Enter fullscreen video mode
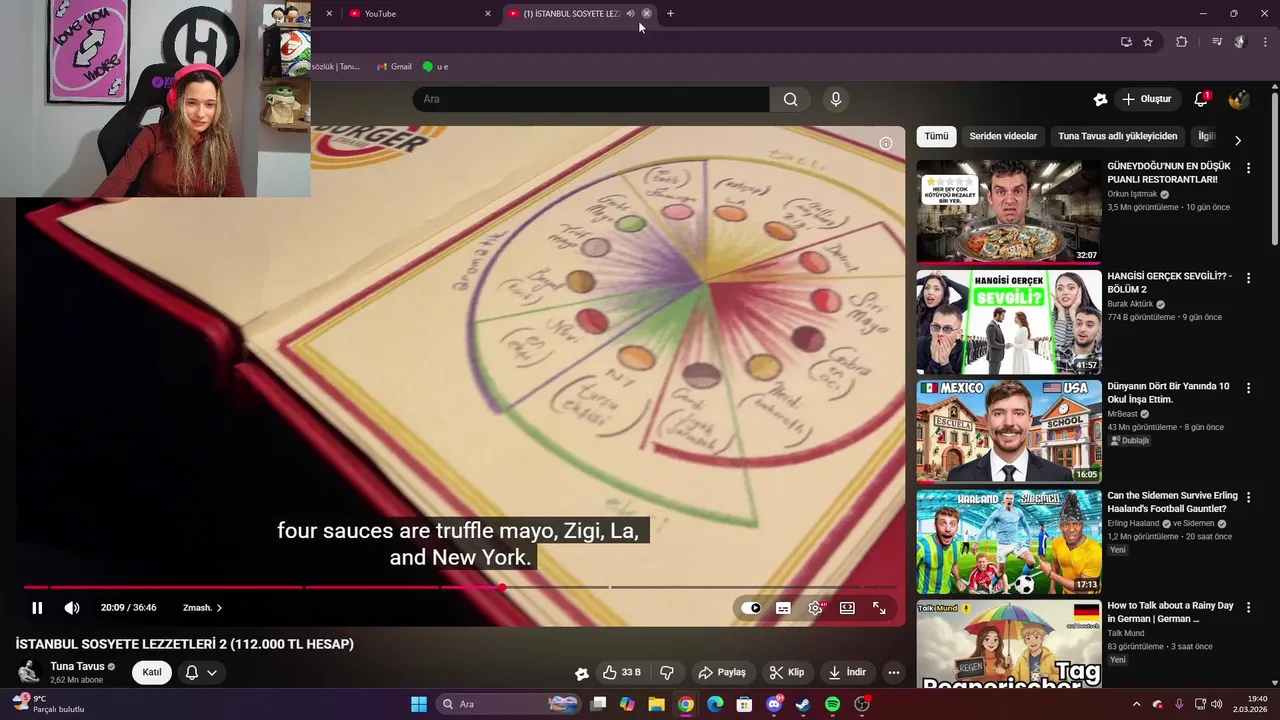1280x720 pixels. [879, 608]
